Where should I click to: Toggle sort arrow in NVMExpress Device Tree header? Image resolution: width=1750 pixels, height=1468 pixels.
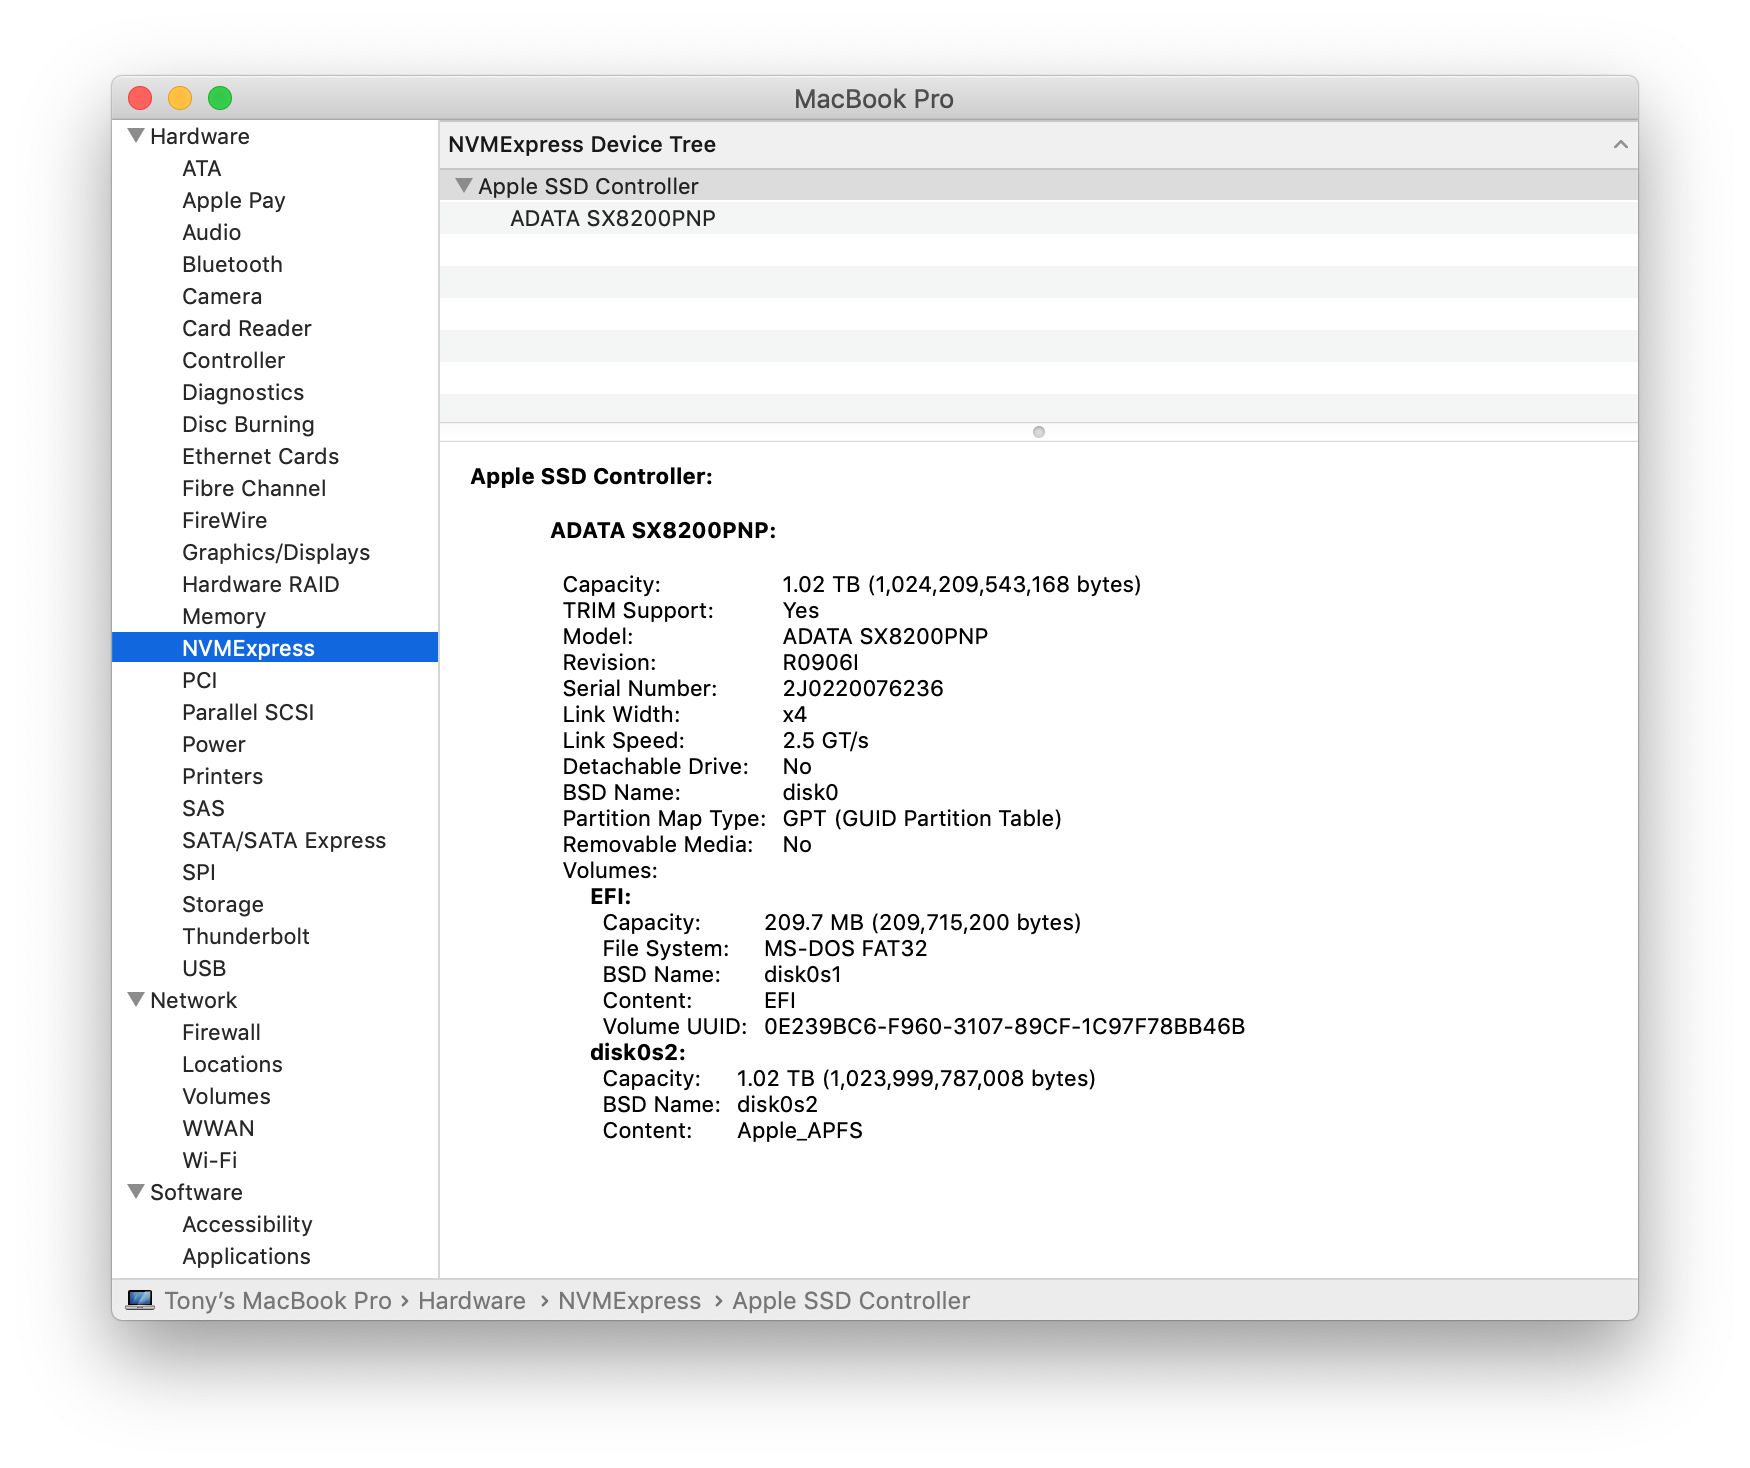click(x=1620, y=145)
